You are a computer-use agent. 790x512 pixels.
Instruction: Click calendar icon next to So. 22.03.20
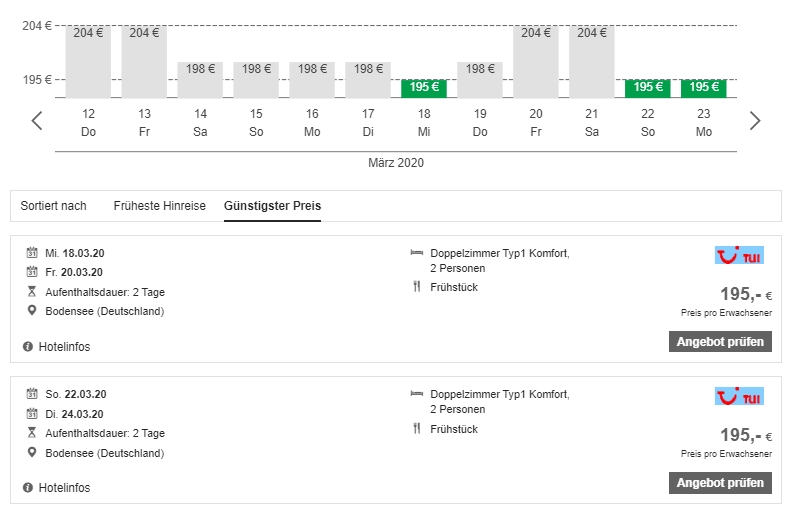pyautogui.click(x=31, y=394)
